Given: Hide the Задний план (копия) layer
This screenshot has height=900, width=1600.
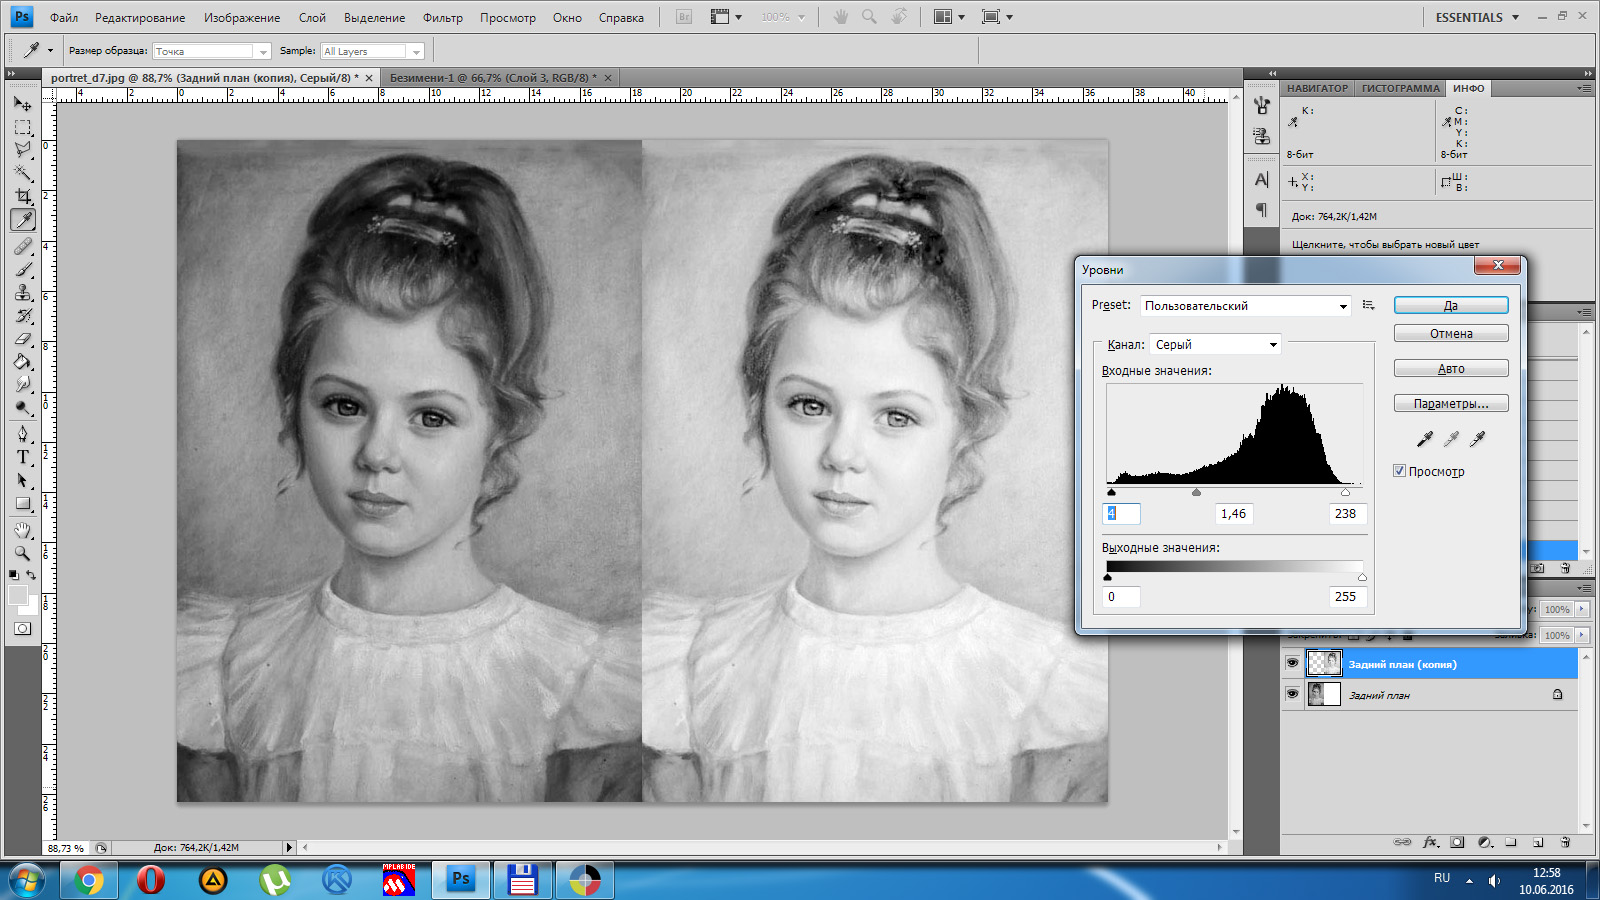Looking at the screenshot, I should (x=1292, y=663).
